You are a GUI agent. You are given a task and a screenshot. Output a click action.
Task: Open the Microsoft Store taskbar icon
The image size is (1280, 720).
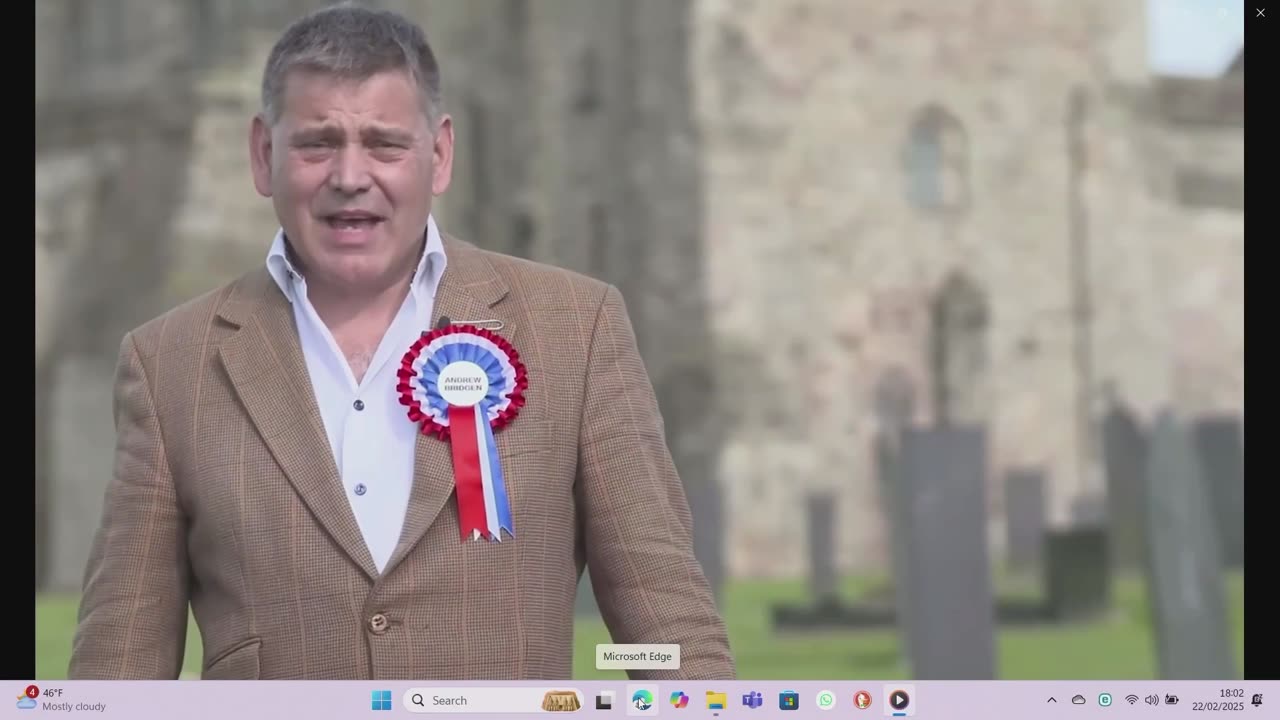(789, 700)
